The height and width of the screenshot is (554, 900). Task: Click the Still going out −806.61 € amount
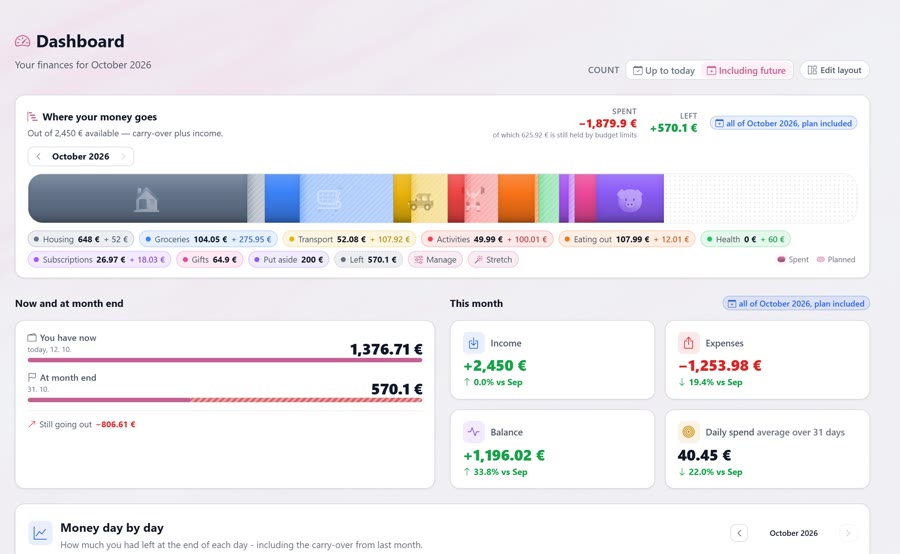click(115, 424)
